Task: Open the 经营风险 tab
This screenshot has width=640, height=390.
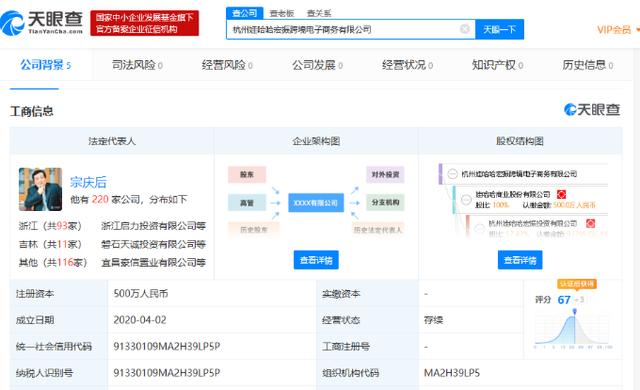Action: 227,65
